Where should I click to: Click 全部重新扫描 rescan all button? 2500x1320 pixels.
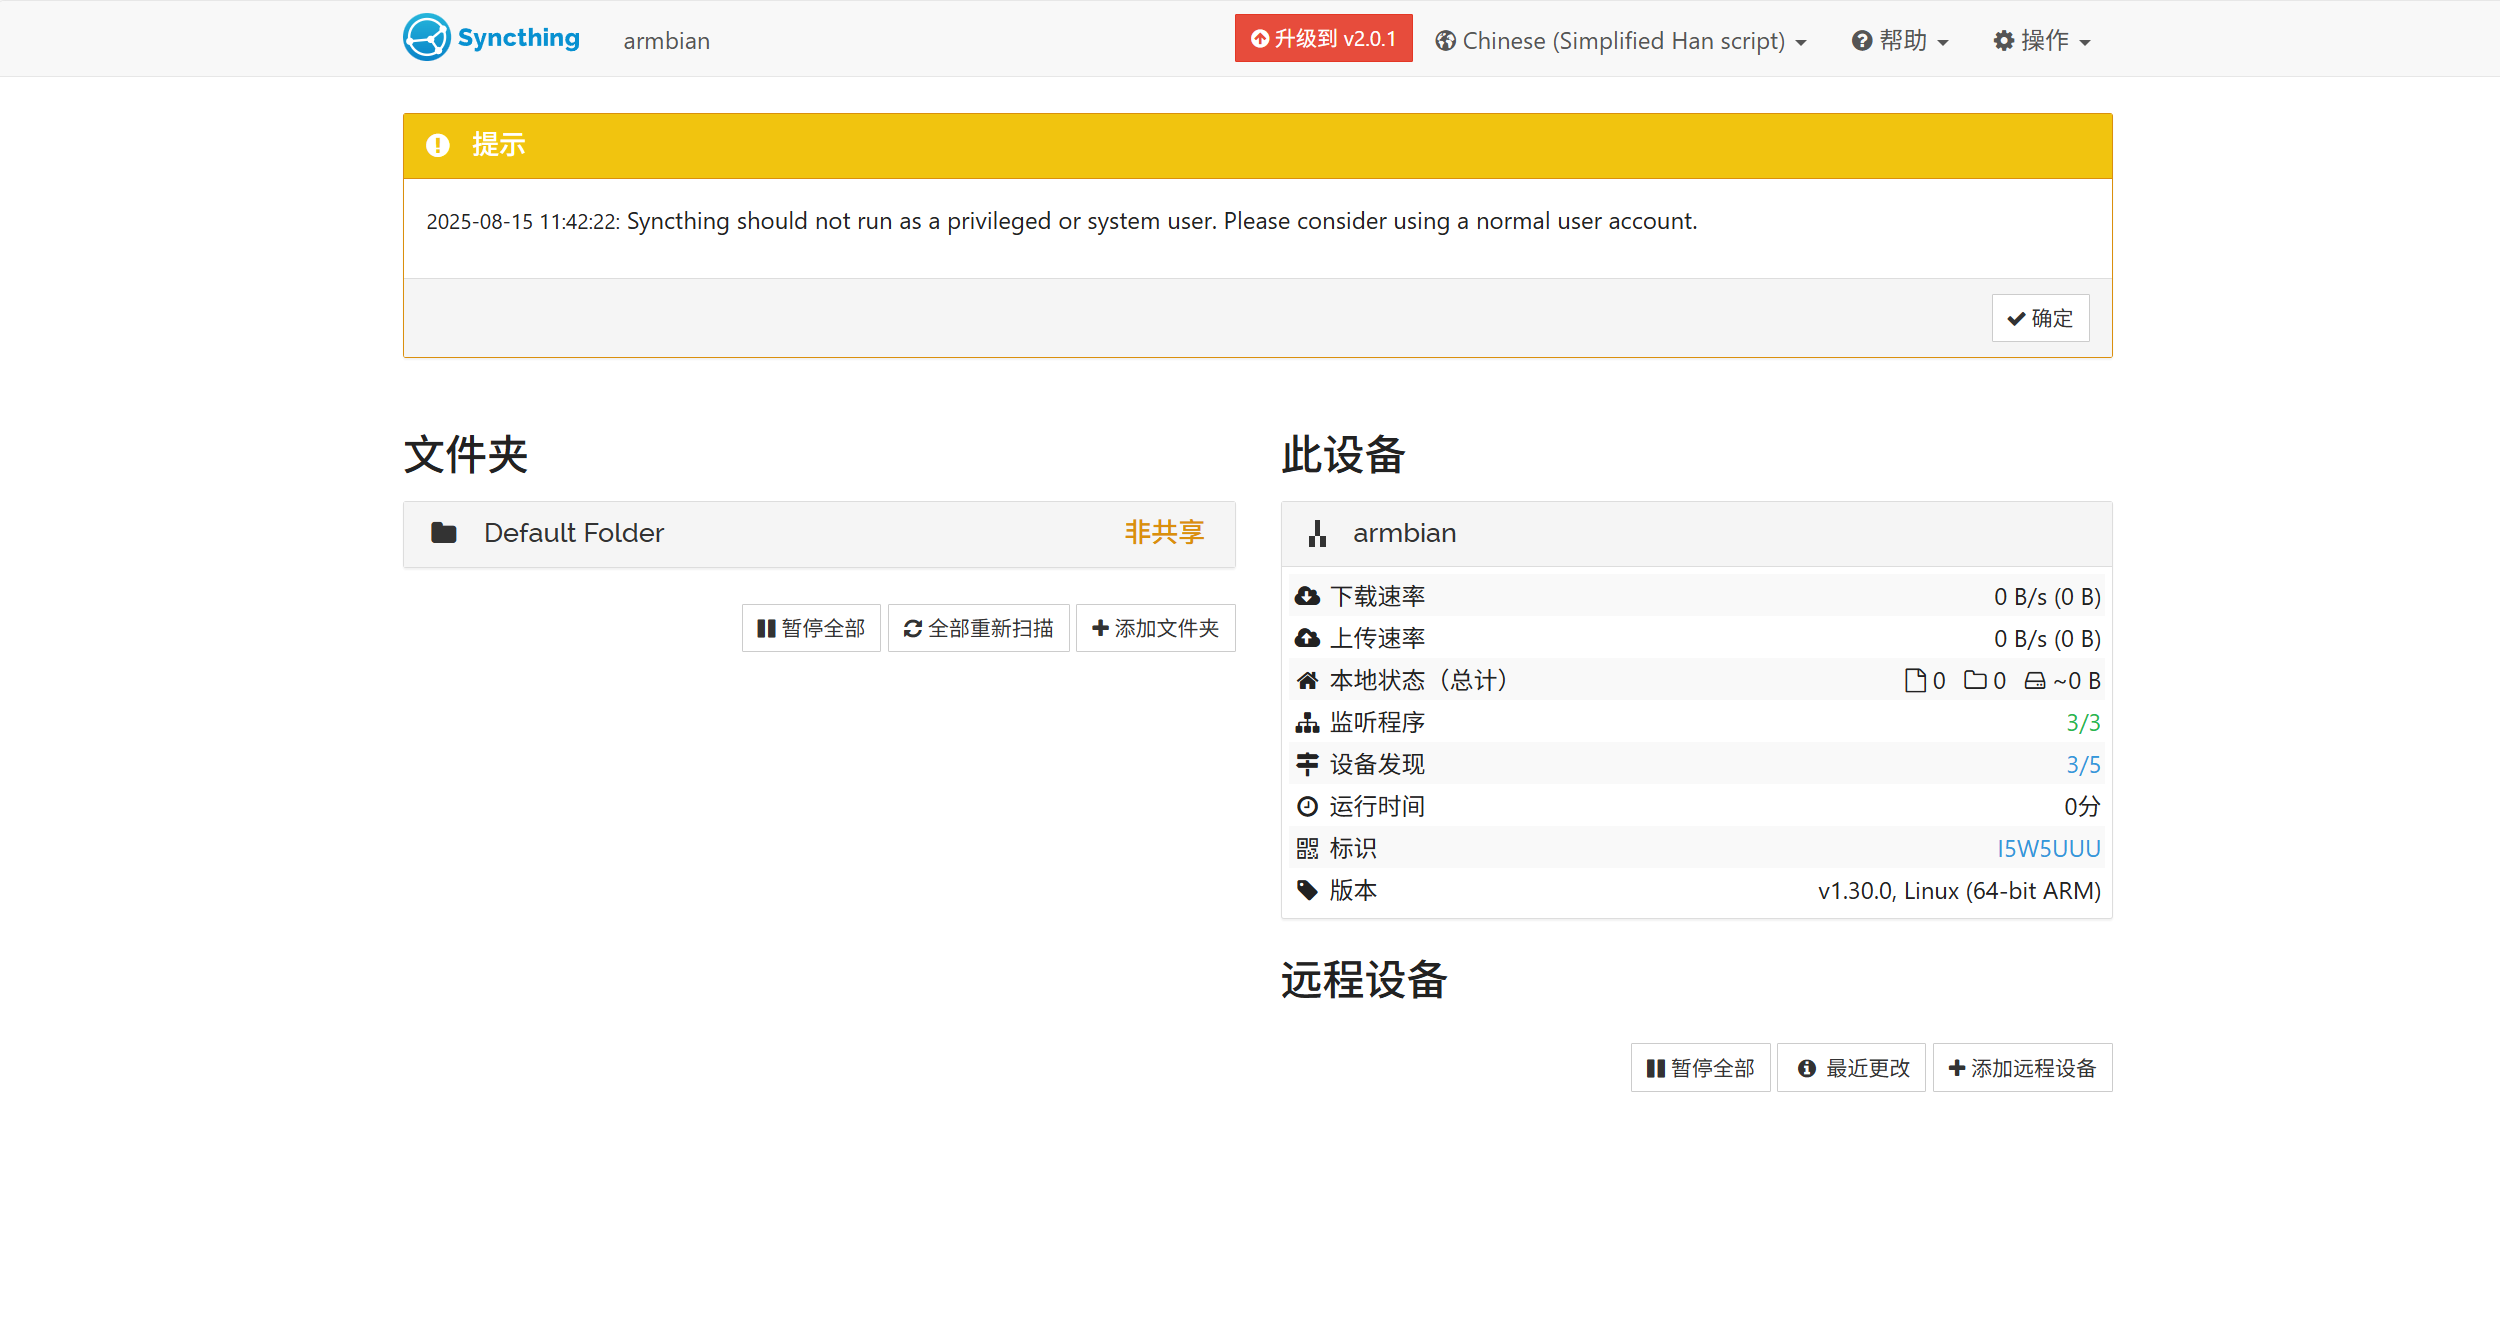[x=979, y=628]
